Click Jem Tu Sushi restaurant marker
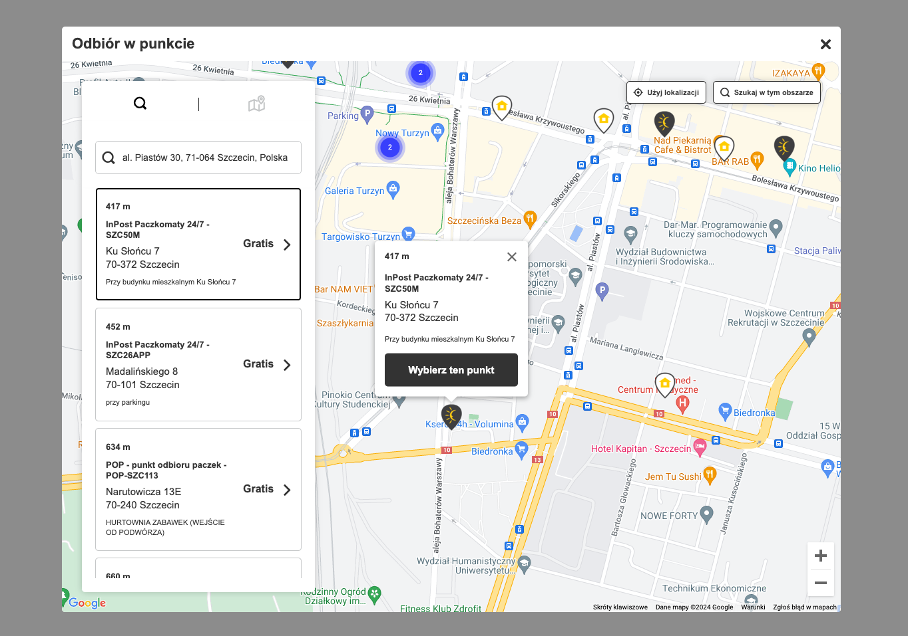The width and height of the screenshot is (908, 636). (709, 475)
